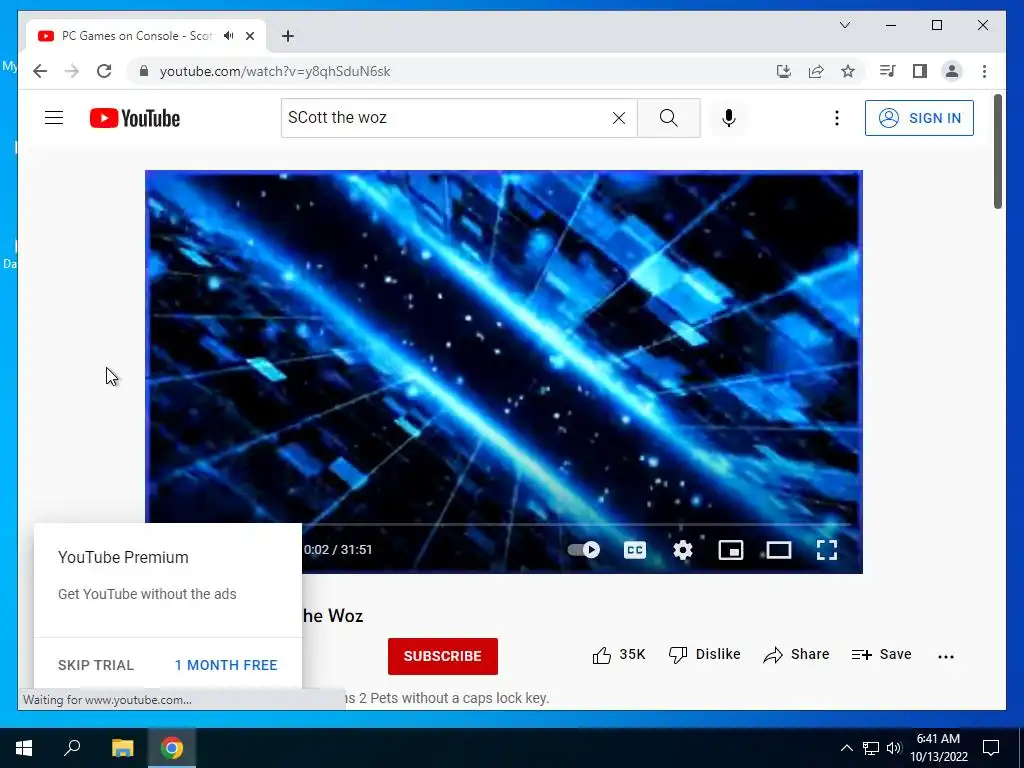Go to the YouTube home logo

click(135, 118)
